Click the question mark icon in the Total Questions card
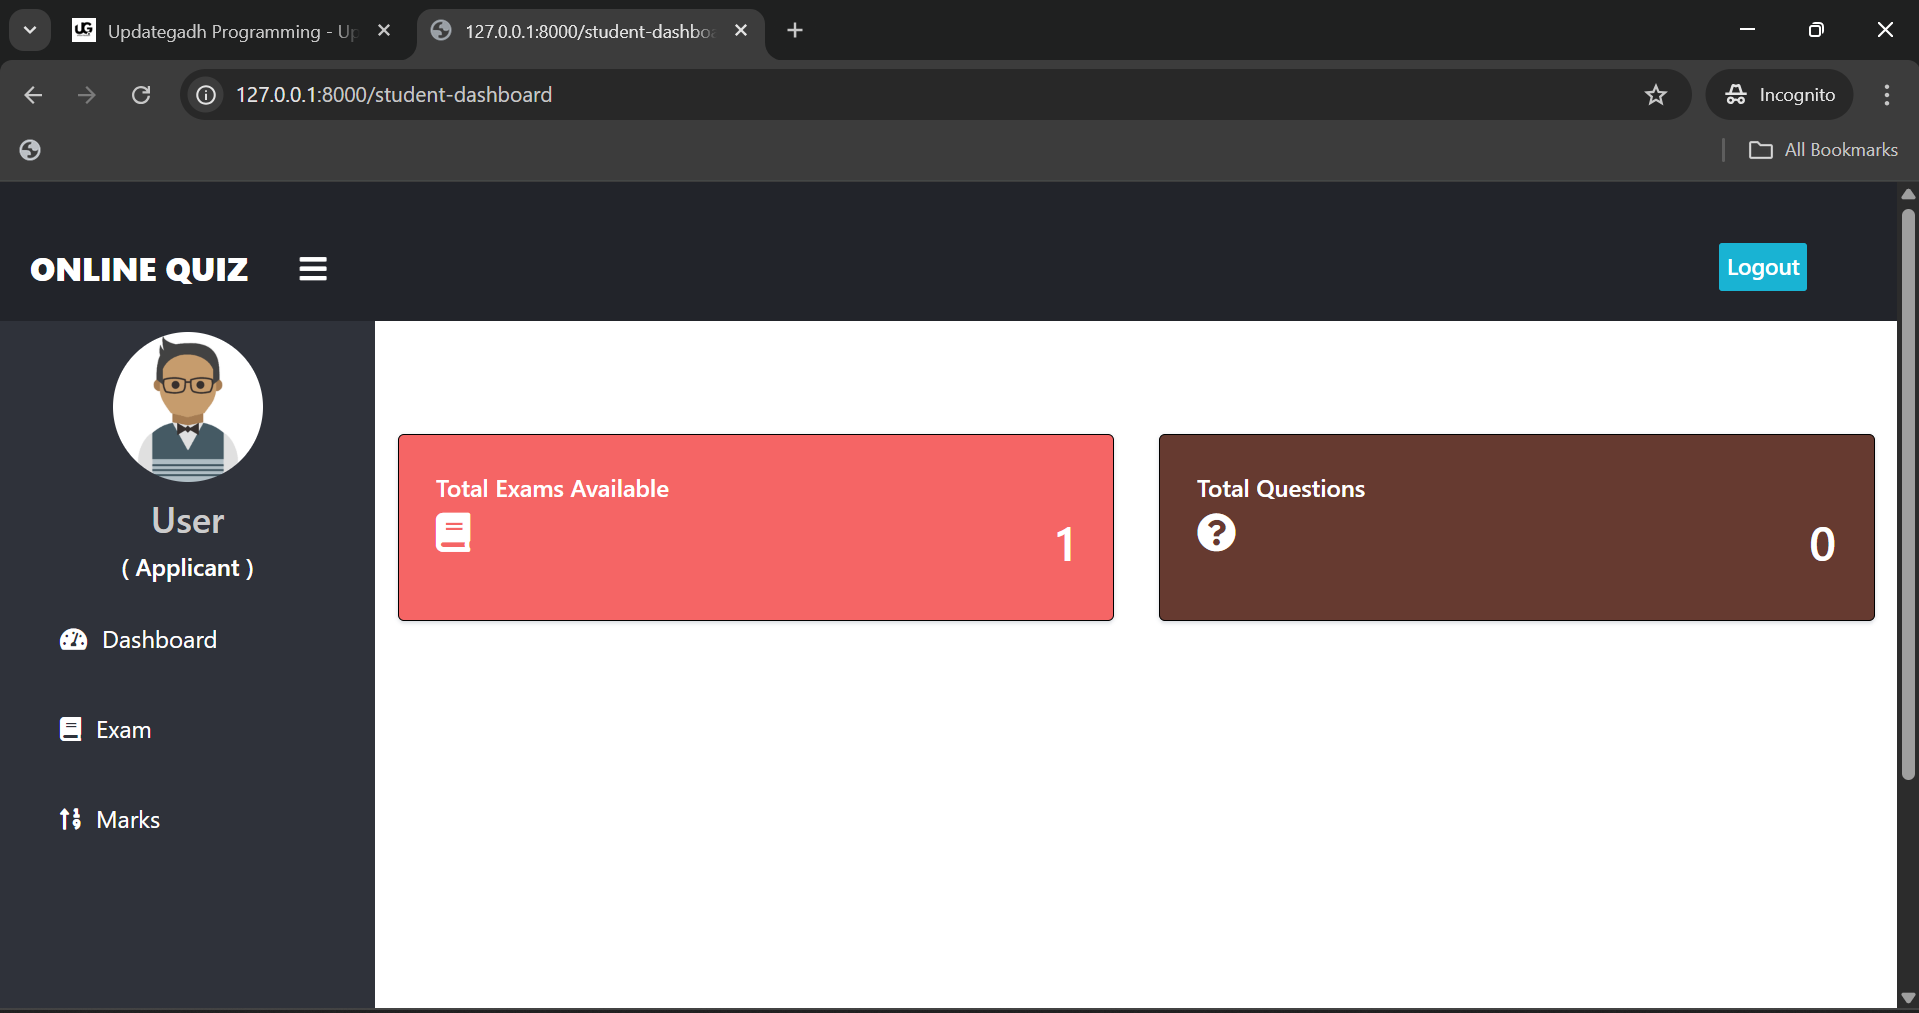Screen dimensions: 1919x1013 click(1216, 533)
